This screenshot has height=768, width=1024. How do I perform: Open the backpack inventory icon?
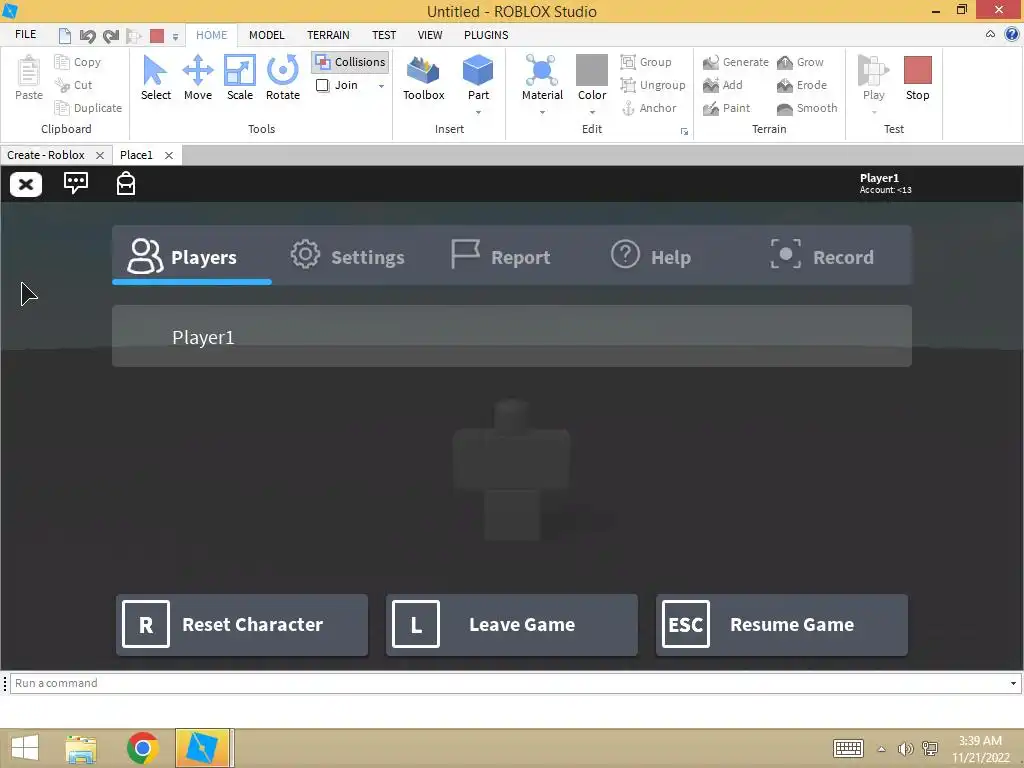pyautogui.click(x=125, y=184)
